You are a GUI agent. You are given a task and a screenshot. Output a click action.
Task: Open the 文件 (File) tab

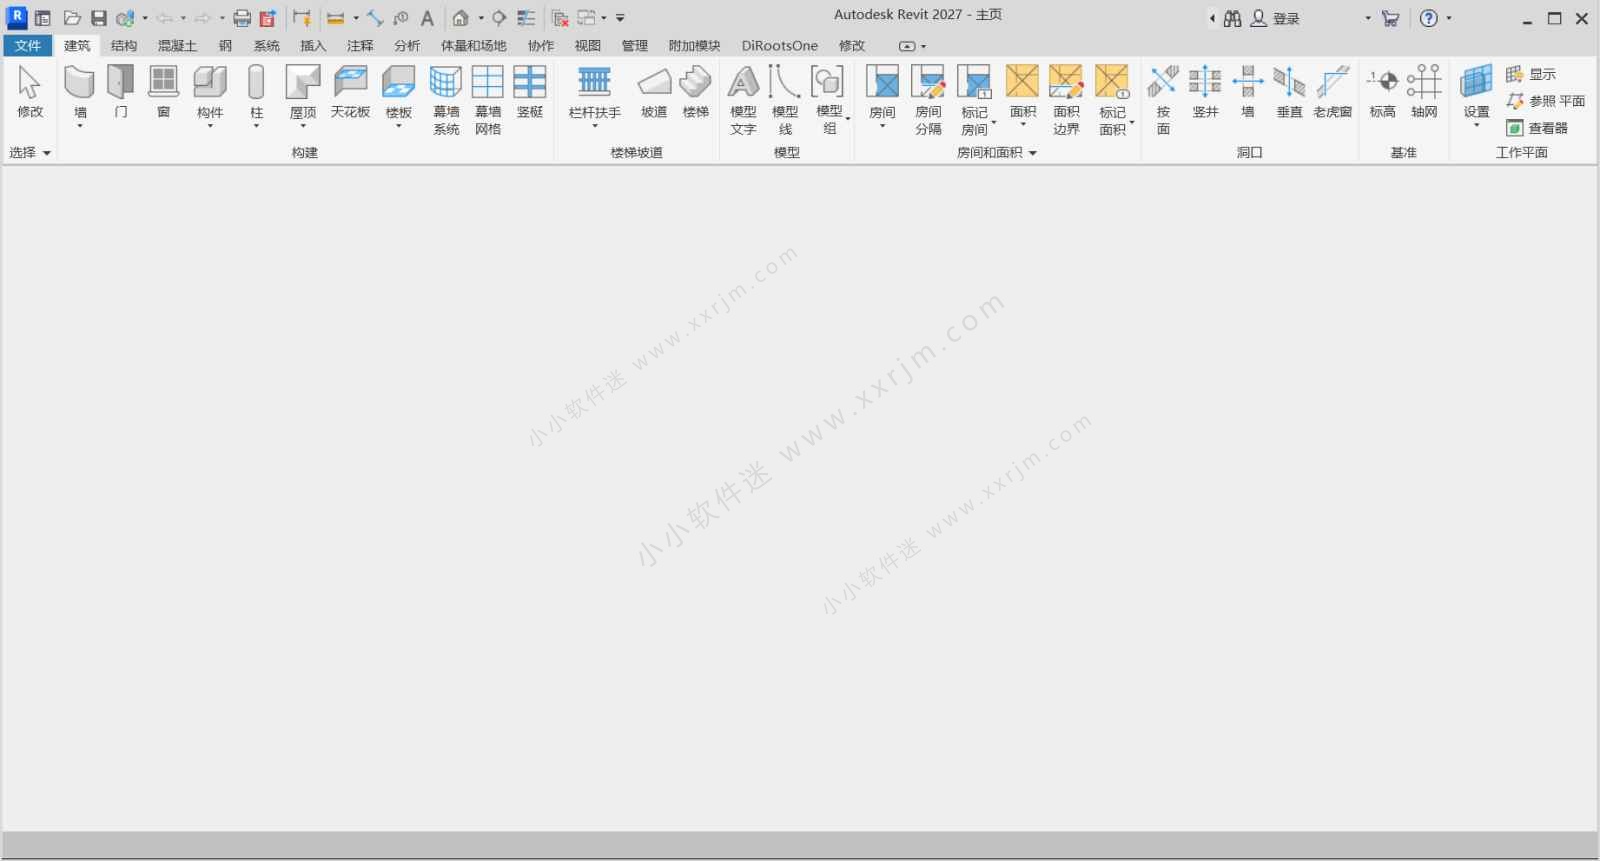point(28,45)
